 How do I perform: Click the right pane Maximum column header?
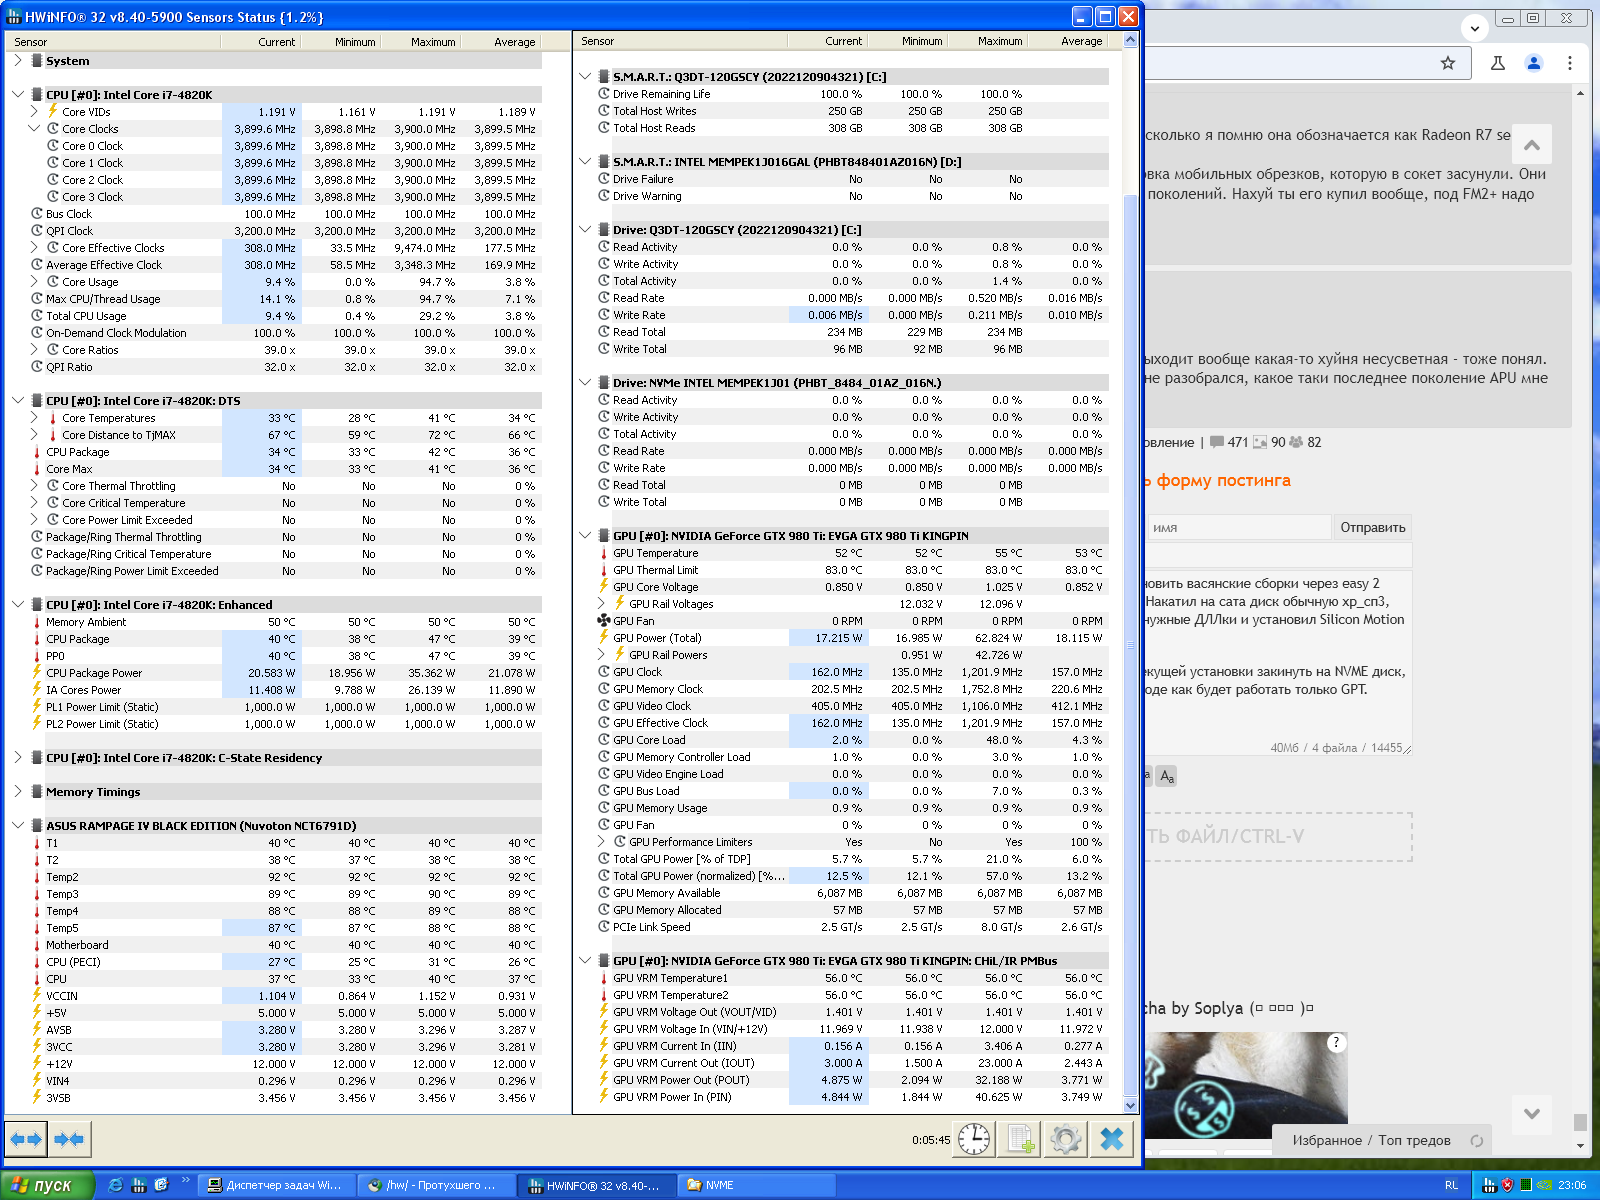[988, 42]
